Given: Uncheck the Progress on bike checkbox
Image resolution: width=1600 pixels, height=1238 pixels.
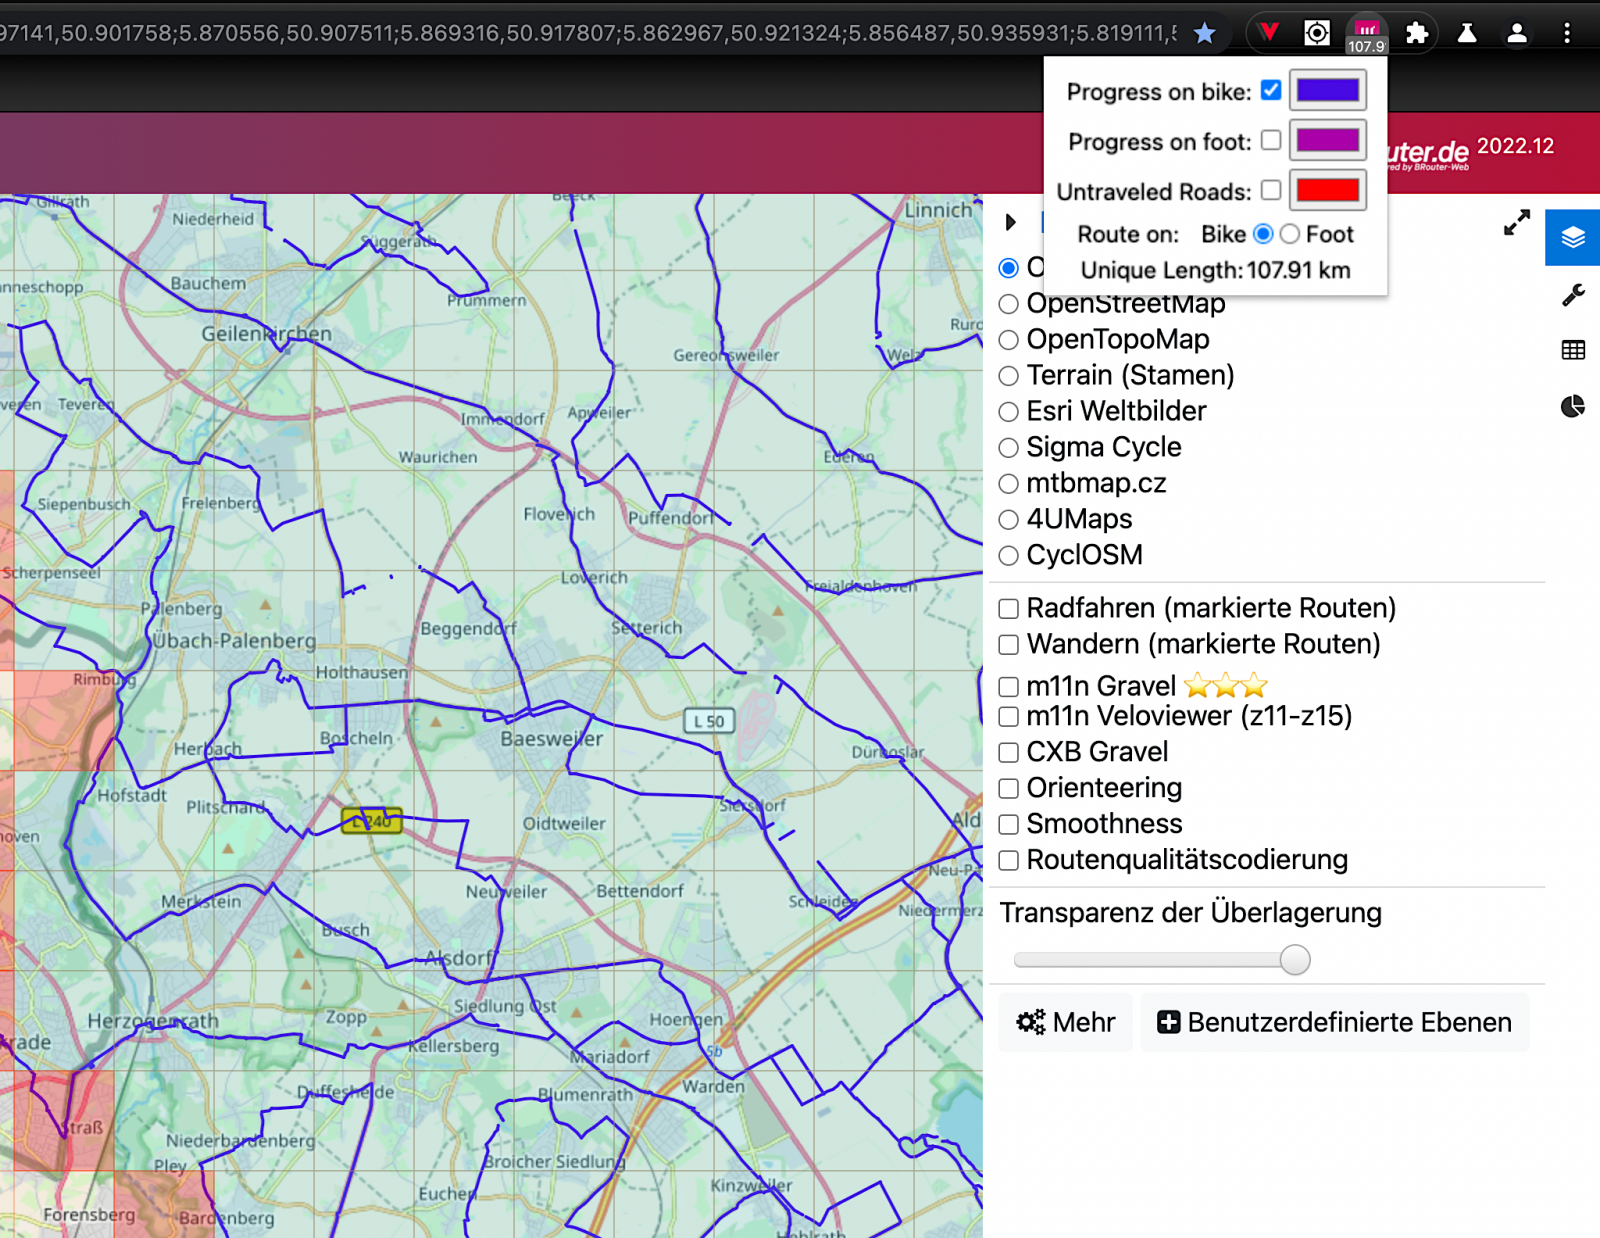Looking at the screenshot, I should coord(1271,90).
